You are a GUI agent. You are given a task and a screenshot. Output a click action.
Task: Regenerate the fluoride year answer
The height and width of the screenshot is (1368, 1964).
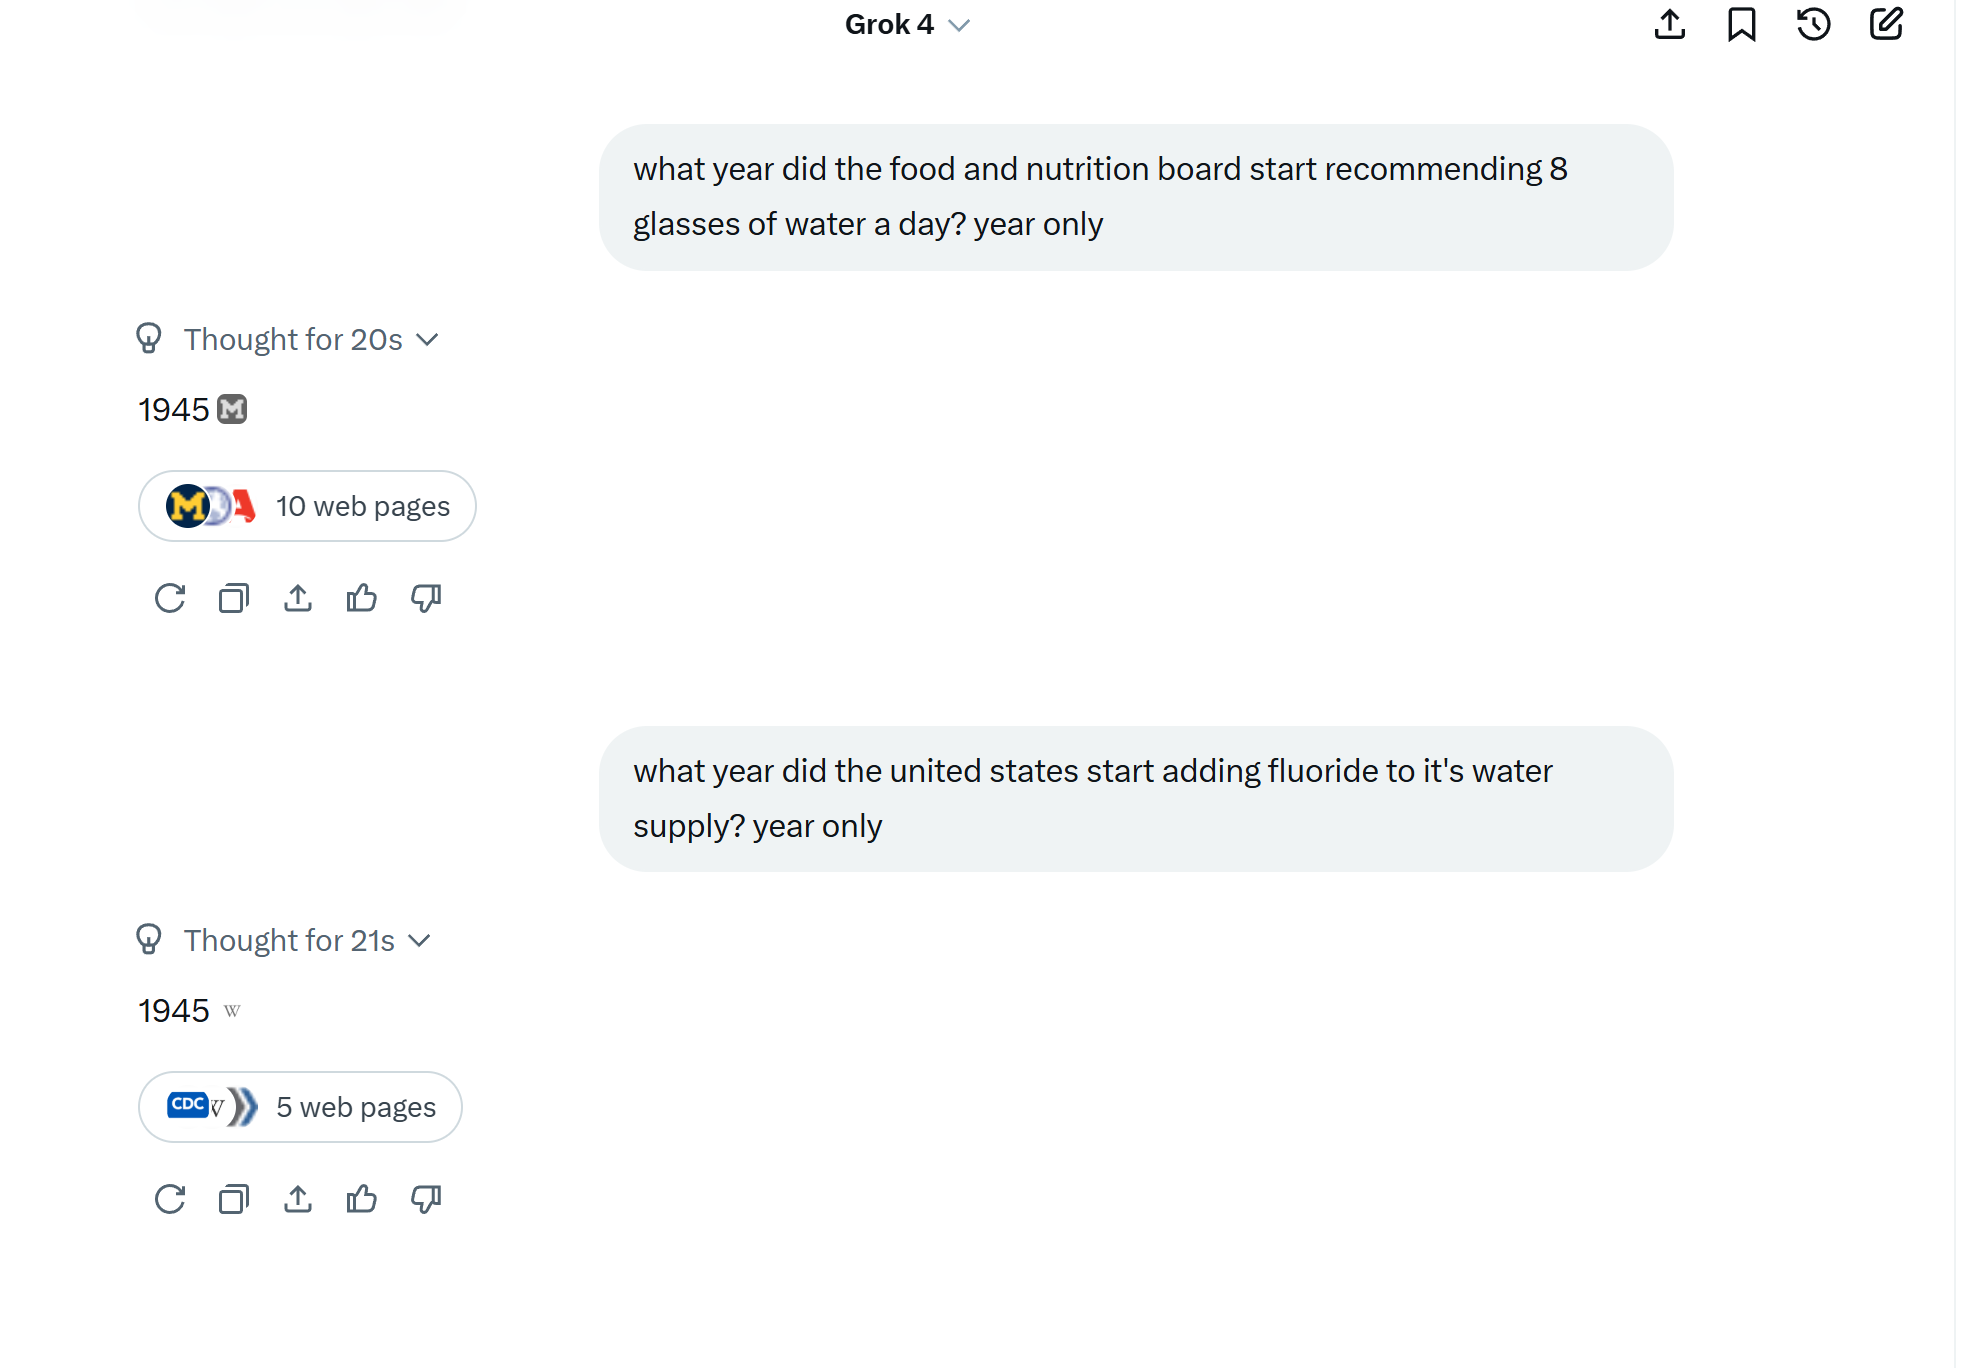170,1199
